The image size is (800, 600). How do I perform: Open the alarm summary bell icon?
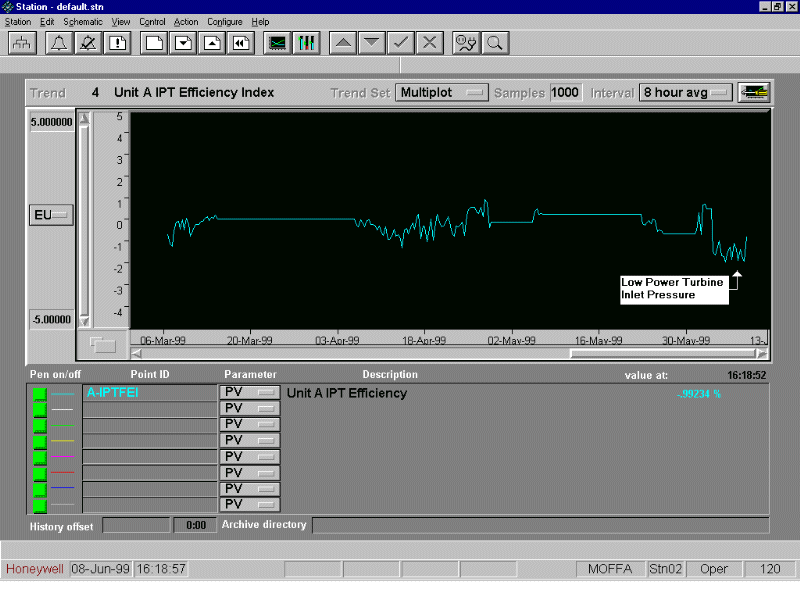59,43
